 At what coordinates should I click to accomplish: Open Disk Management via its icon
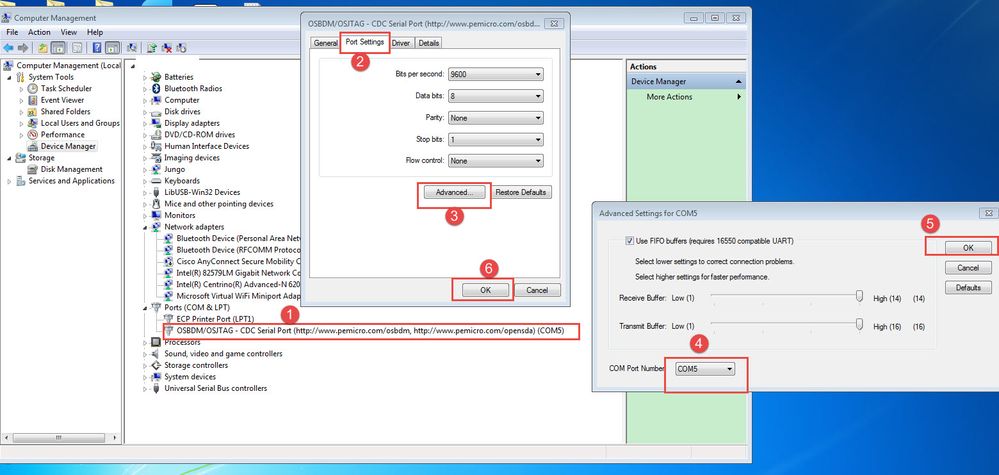click(x=33, y=169)
